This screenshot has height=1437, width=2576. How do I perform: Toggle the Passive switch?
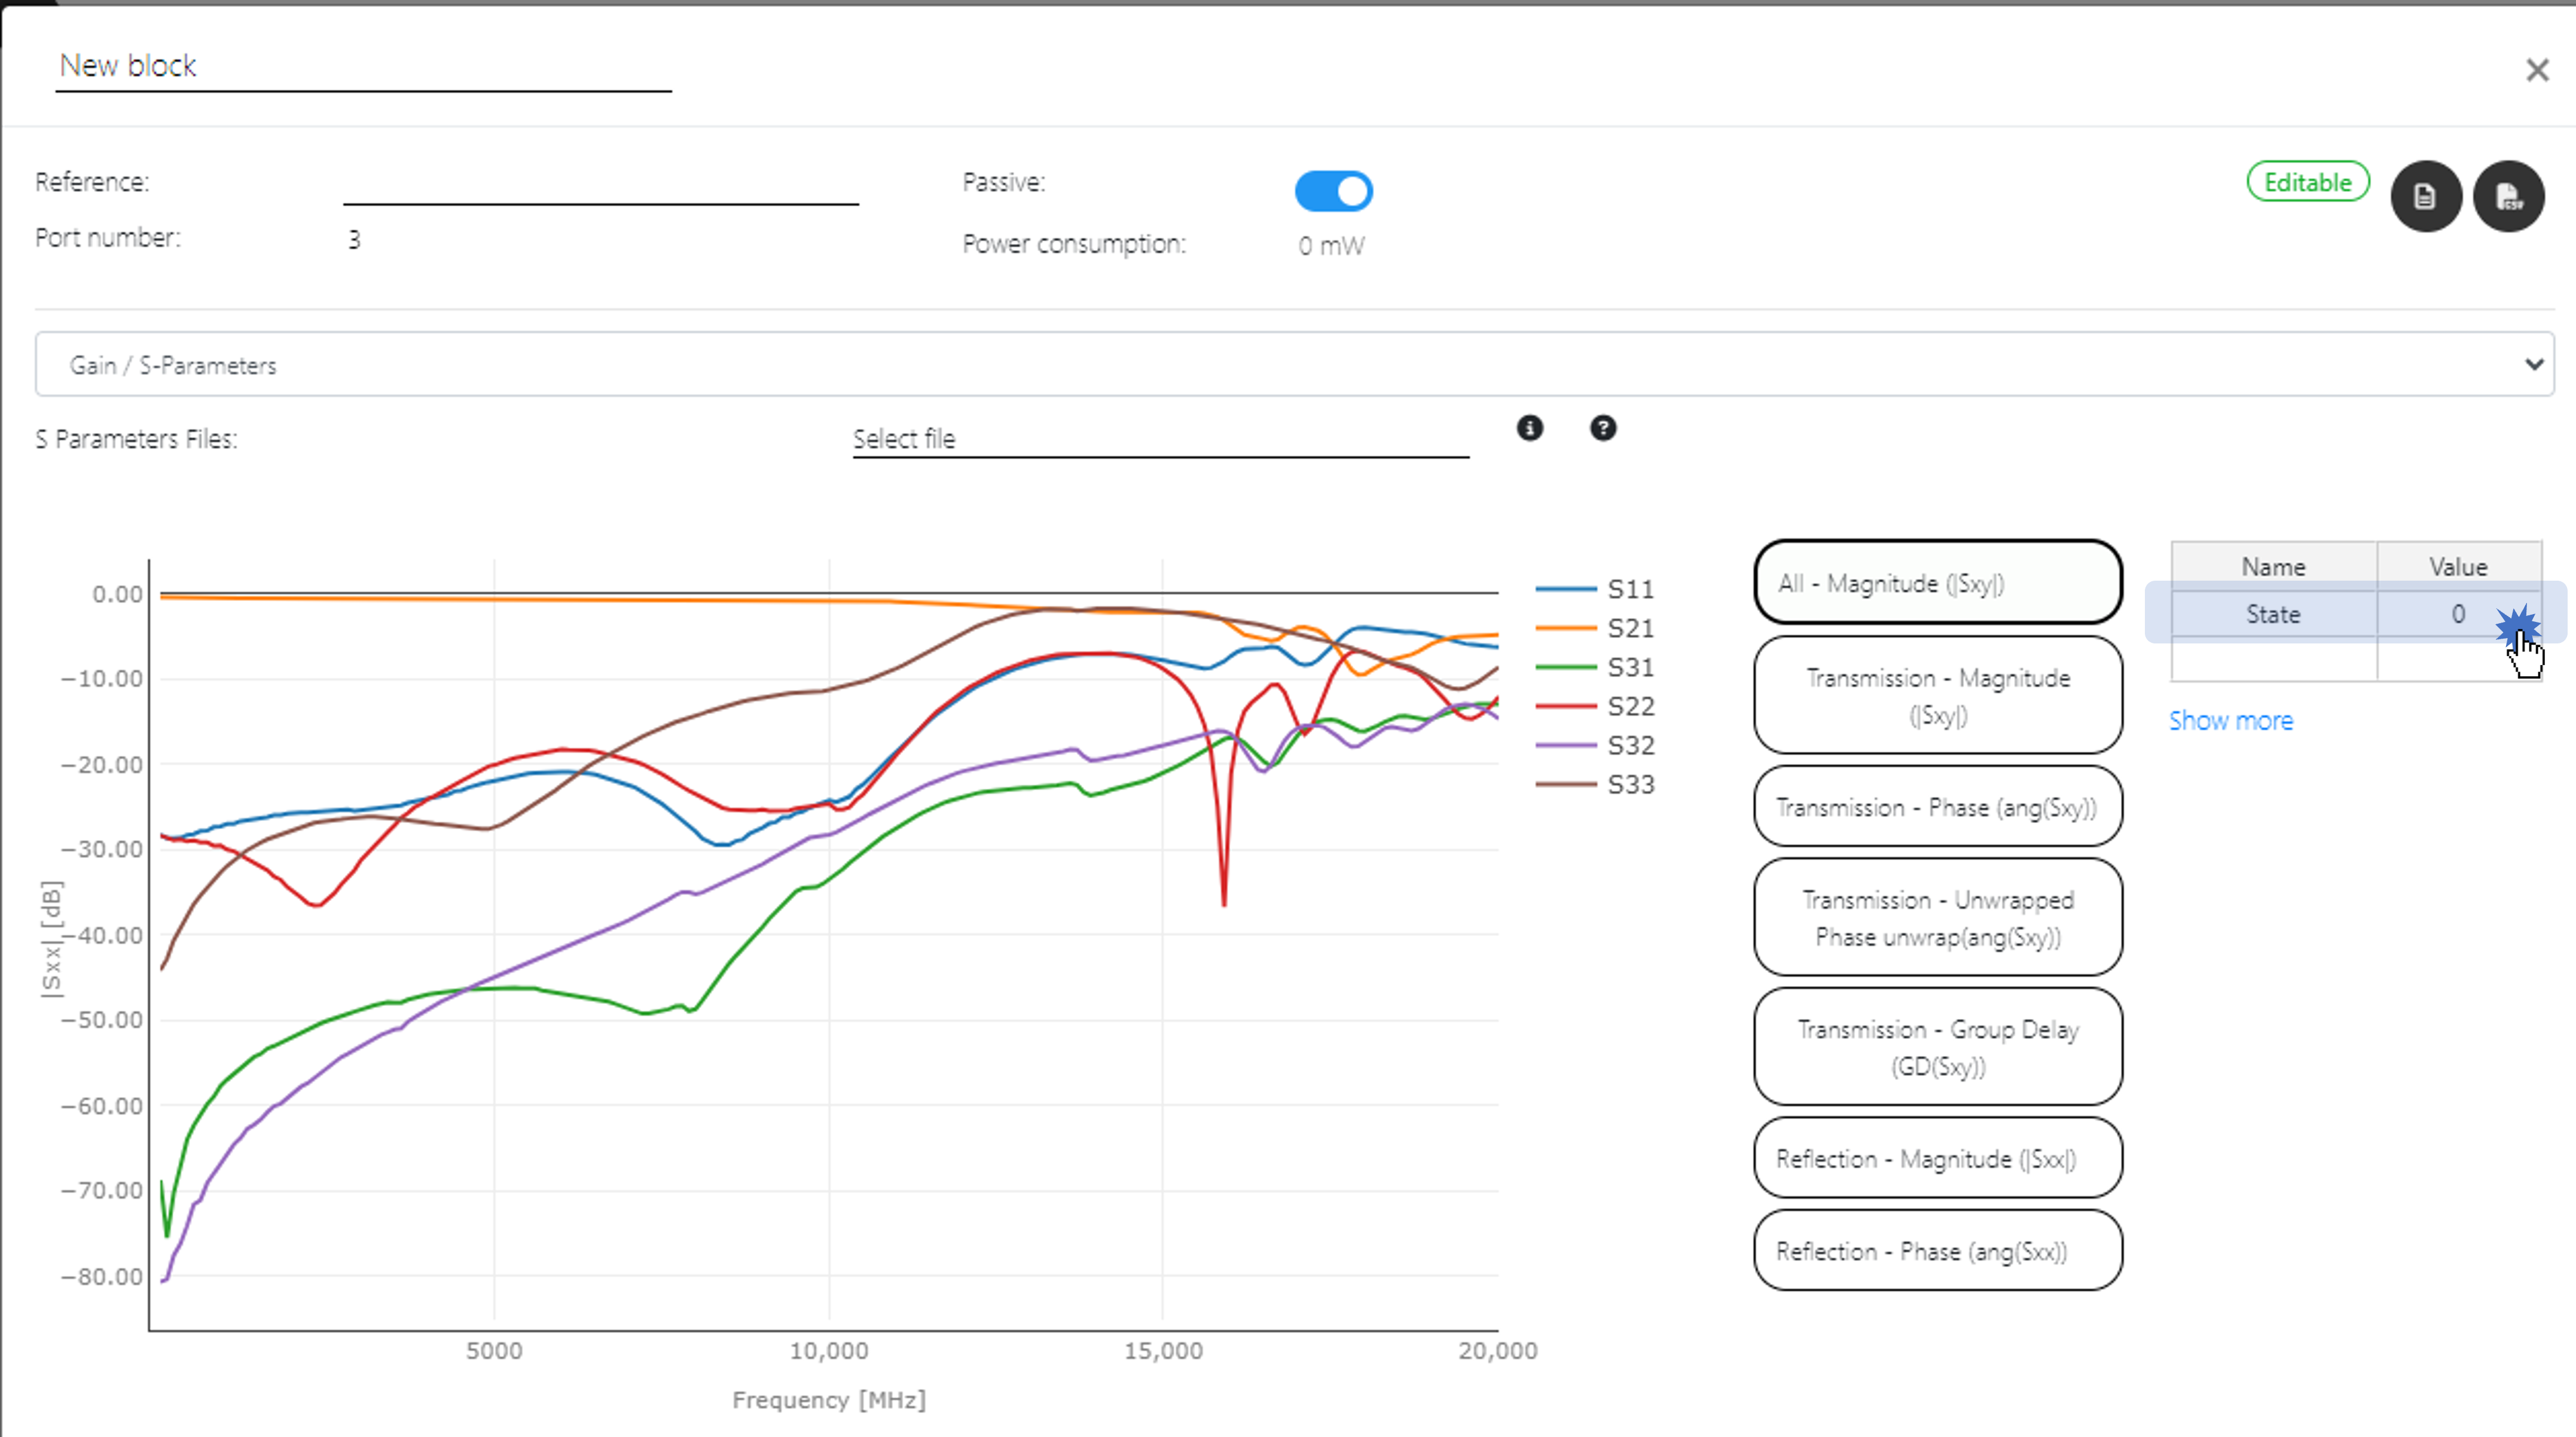pyautogui.click(x=1333, y=191)
